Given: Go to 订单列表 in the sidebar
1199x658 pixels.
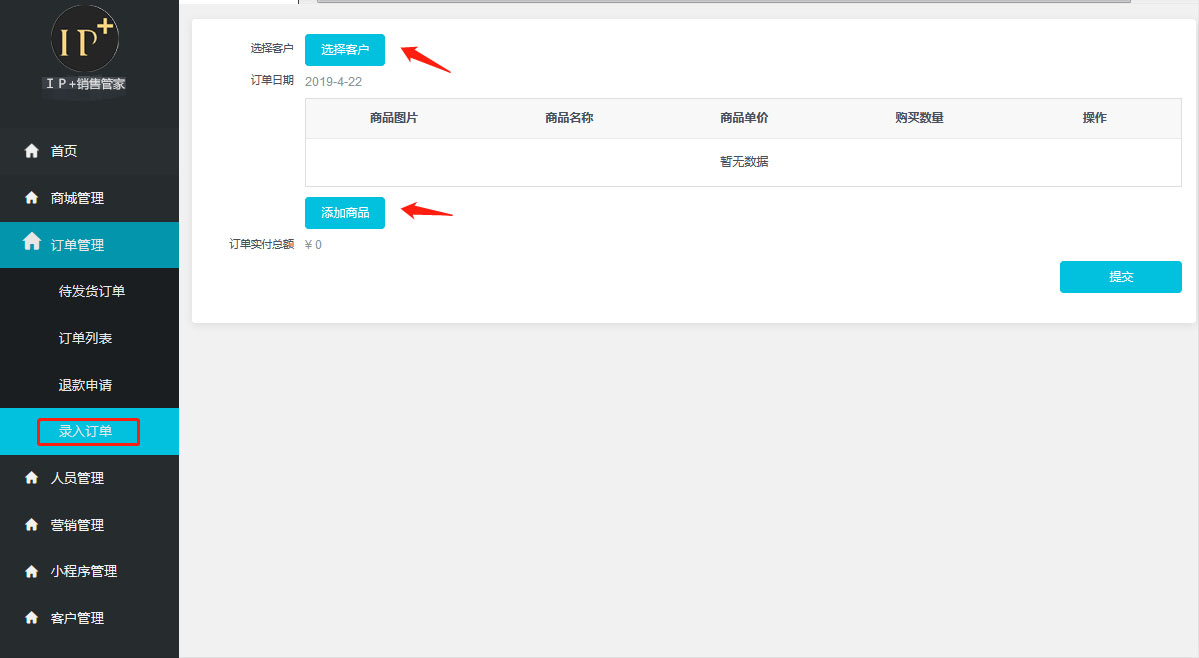Looking at the screenshot, I should coord(85,338).
